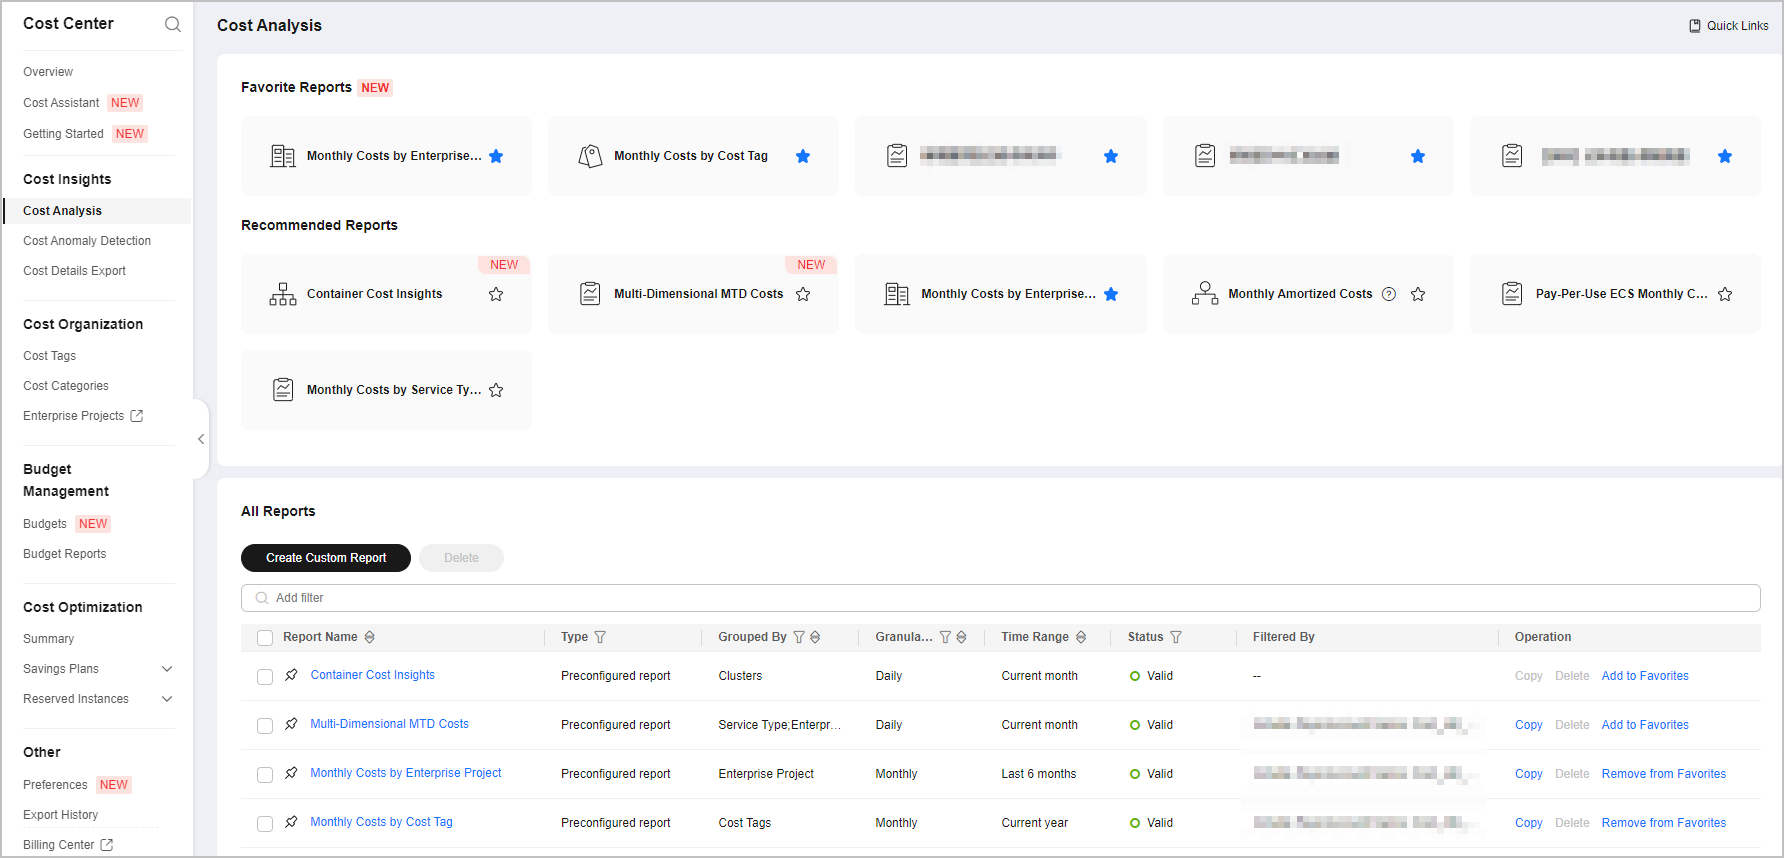The height and width of the screenshot is (858, 1784).
Task: Tick checkbox for Monthly Costs by Cost Tag
Action: (265, 824)
